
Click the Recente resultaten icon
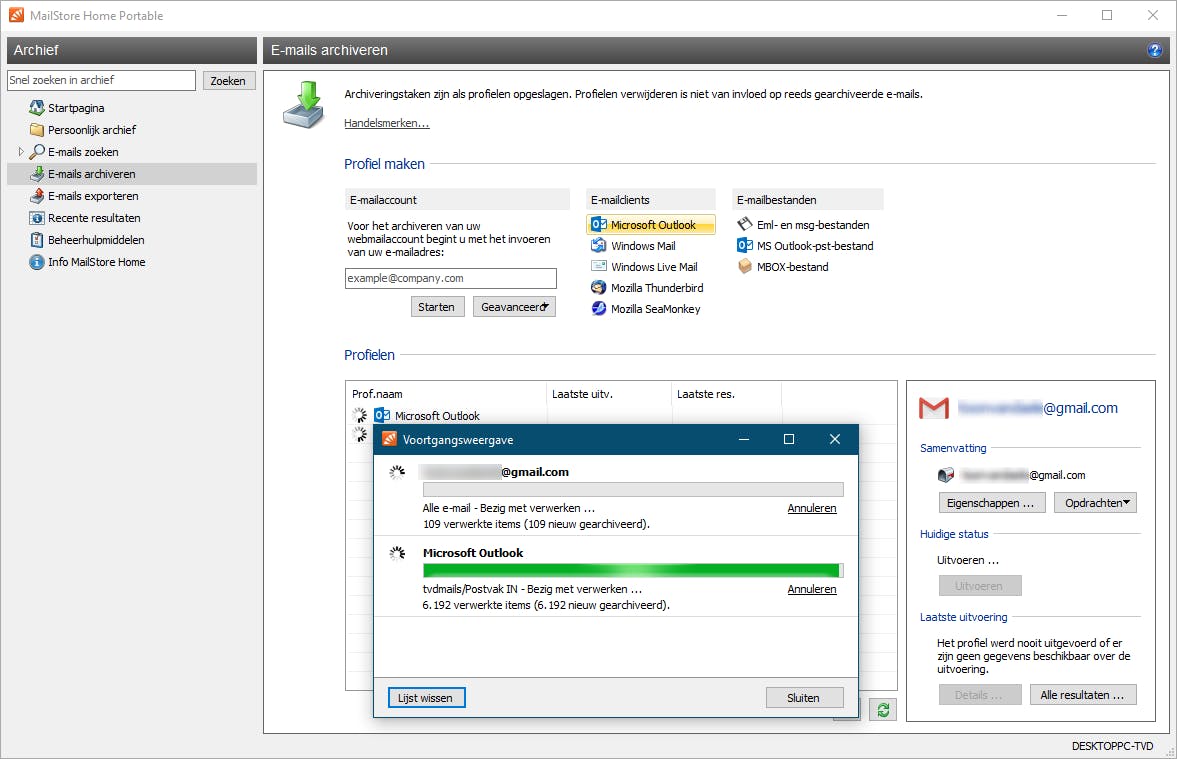(36, 218)
